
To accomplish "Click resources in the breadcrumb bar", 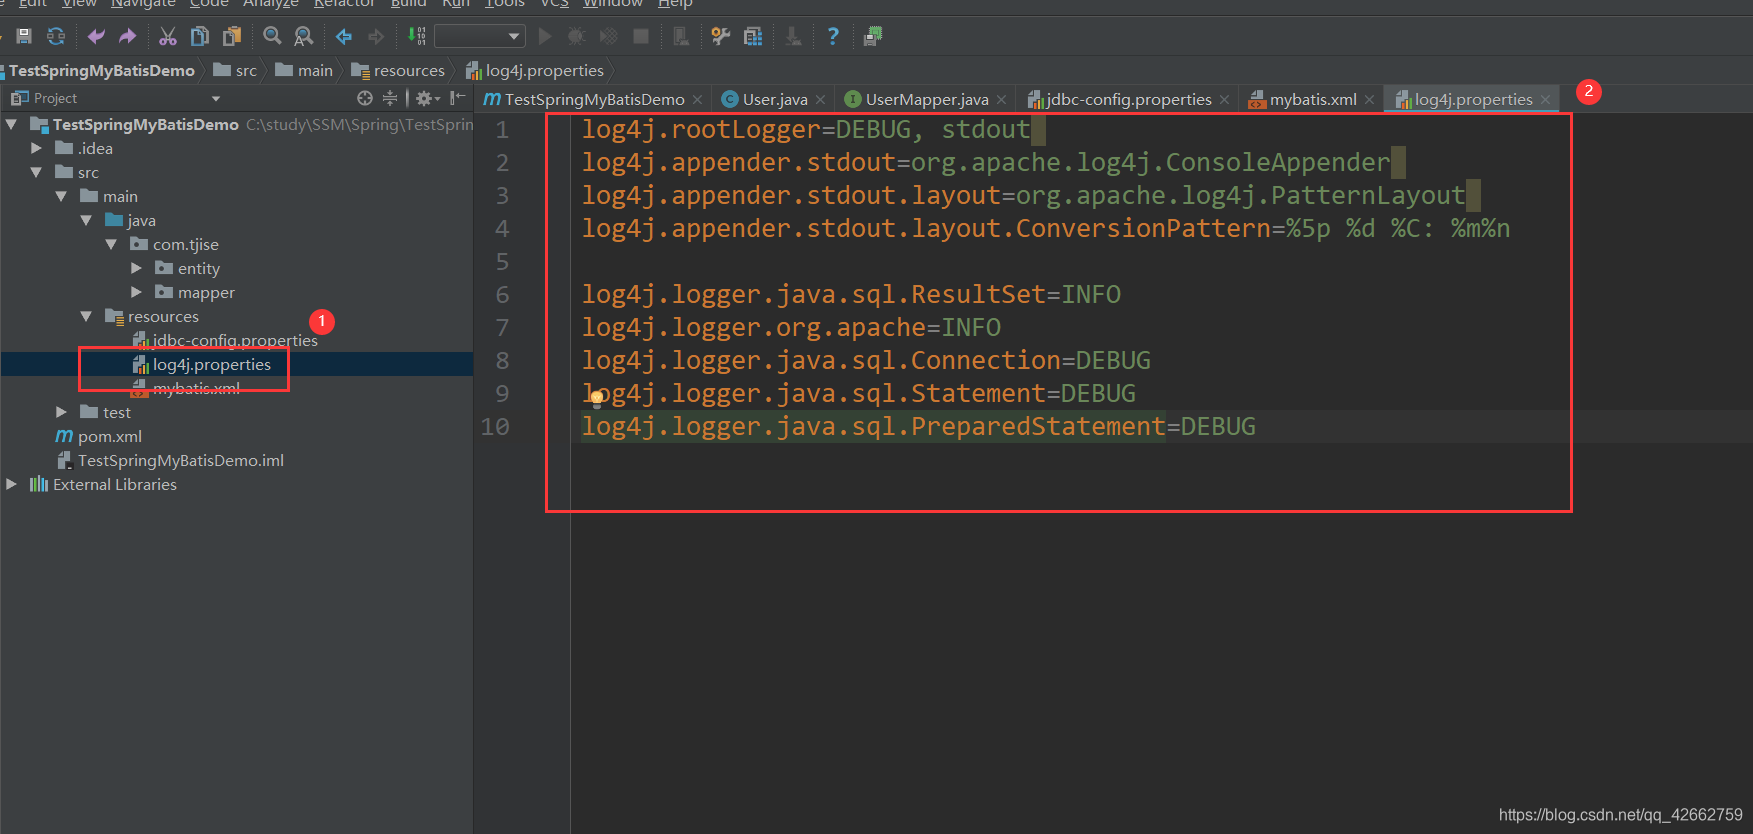I will pos(398,70).
